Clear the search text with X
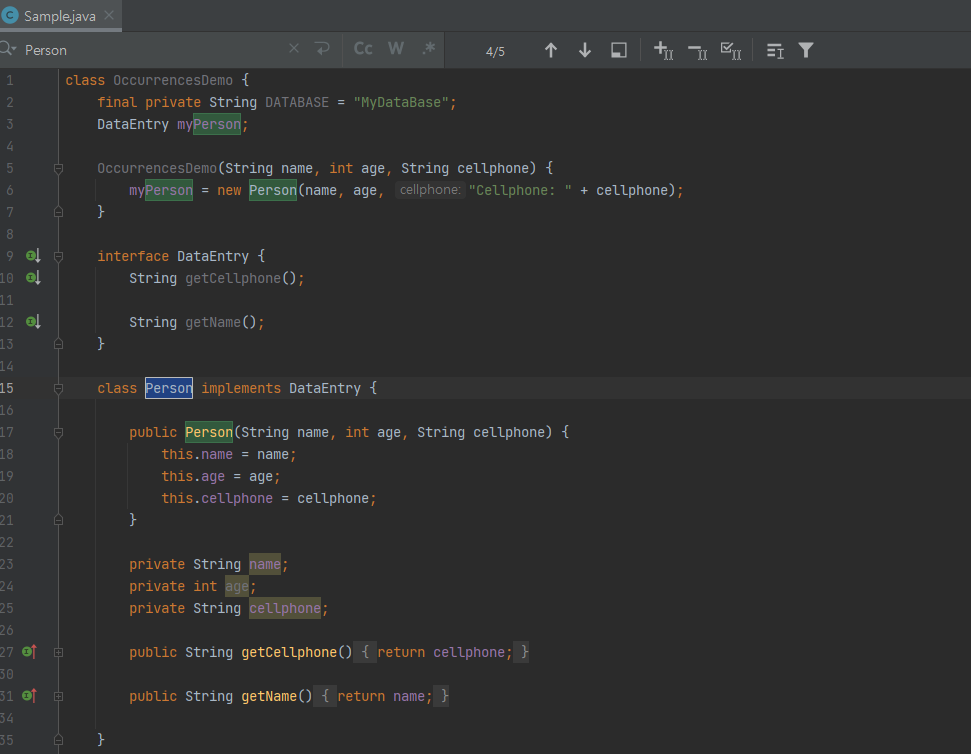Viewport: 971px width, 754px height. [294, 48]
